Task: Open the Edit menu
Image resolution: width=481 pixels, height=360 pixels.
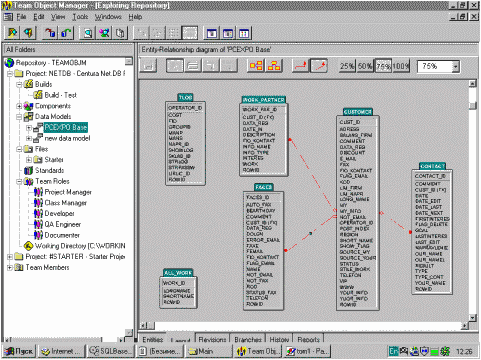Action: coord(39,17)
